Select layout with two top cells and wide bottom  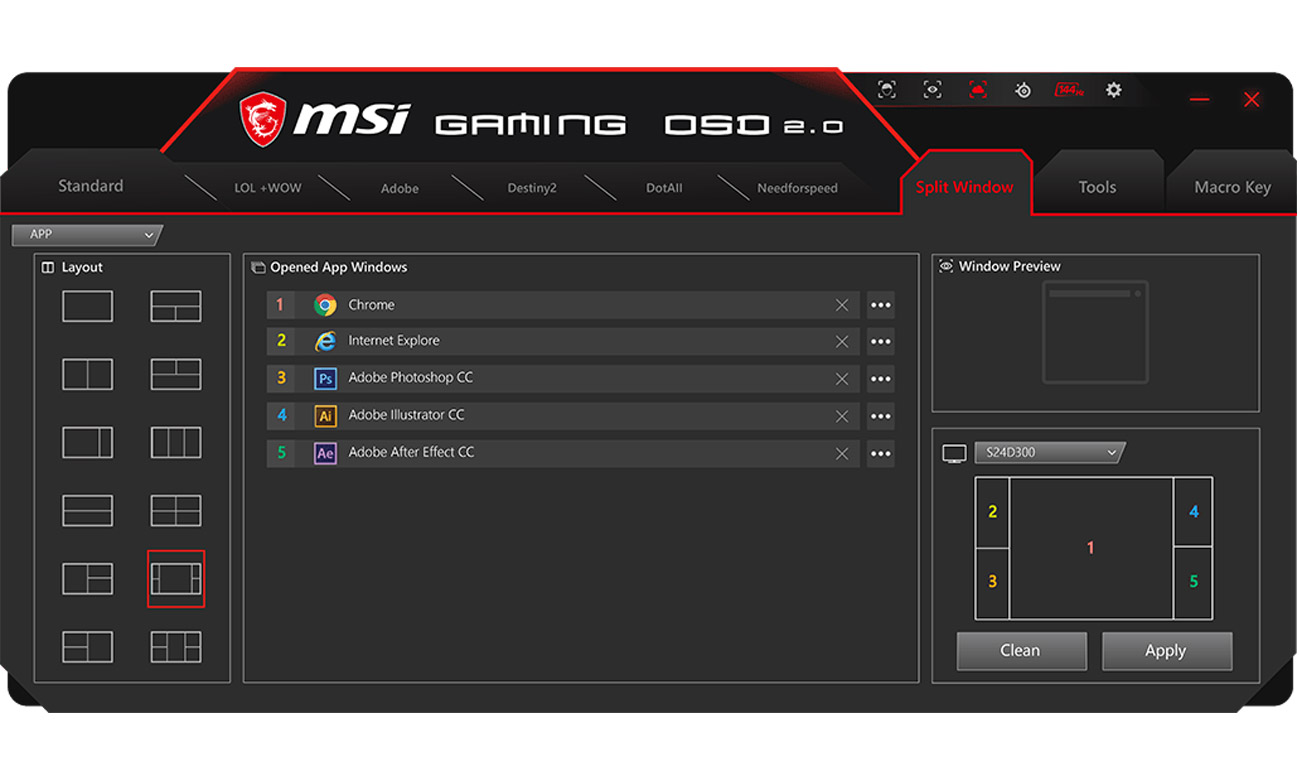(176, 374)
